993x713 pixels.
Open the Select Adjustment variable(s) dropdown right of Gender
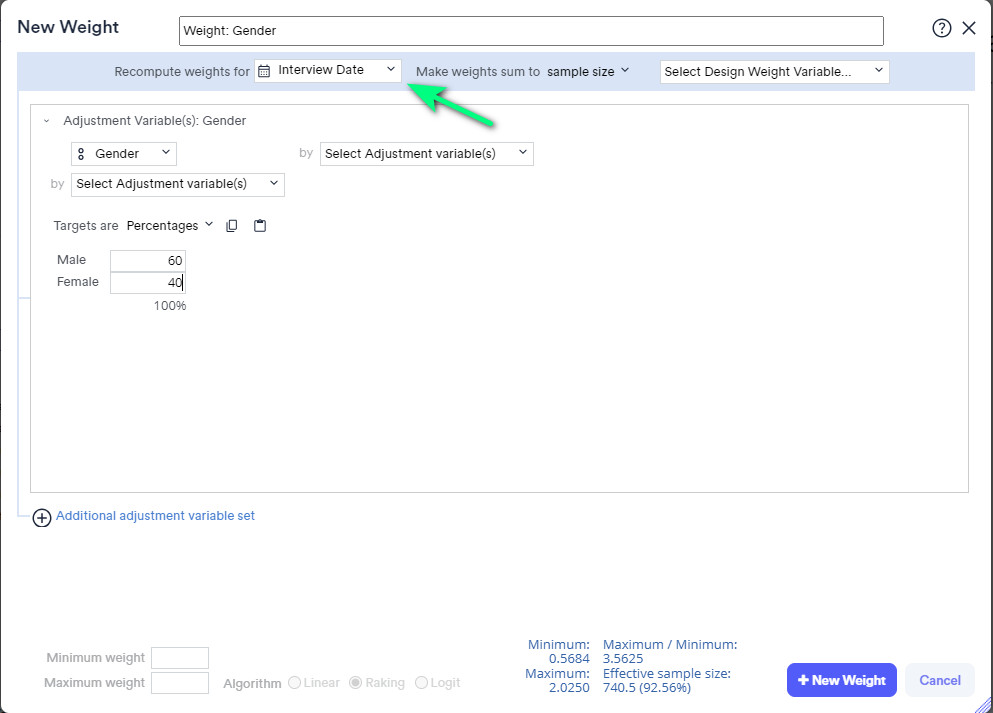pos(426,154)
